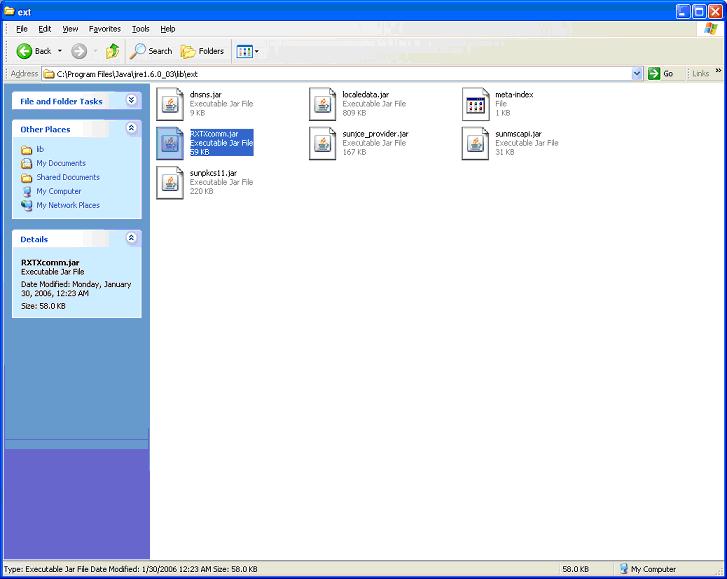Click the highlighted RXTXcomm.jar file name
Screen dimensions: 727x579
pos(214,134)
